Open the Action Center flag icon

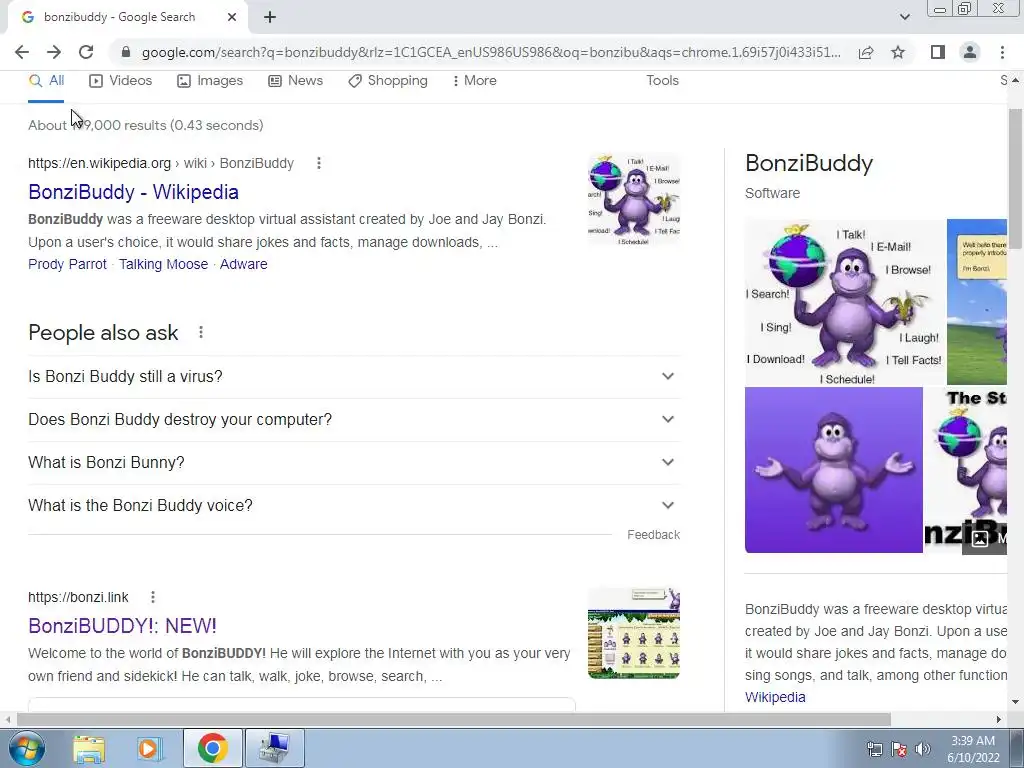click(x=899, y=749)
